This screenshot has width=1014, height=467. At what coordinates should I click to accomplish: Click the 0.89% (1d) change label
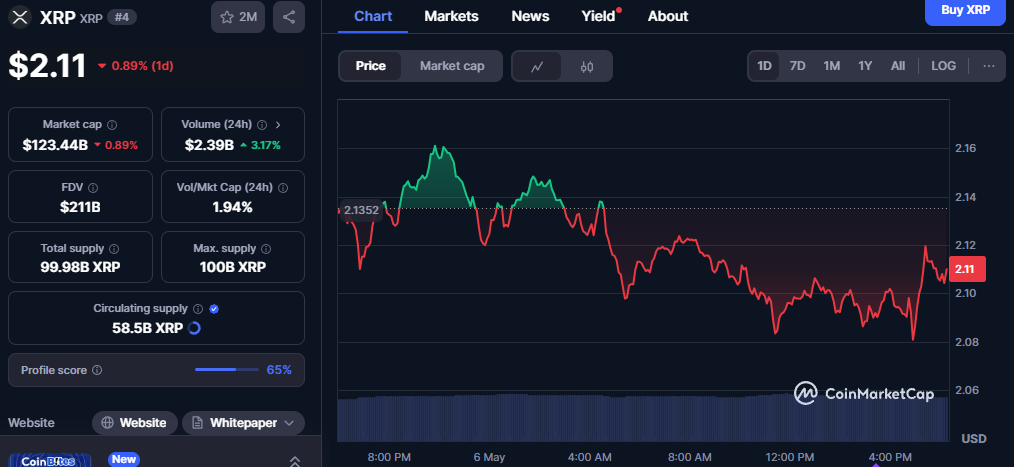[x=135, y=66]
